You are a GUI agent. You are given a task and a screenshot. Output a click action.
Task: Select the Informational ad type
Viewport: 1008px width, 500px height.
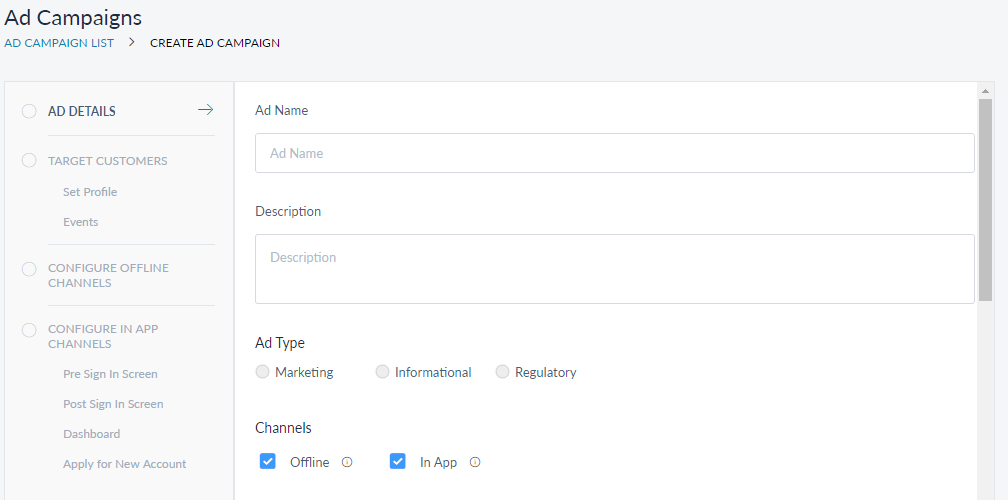click(382, 372)
